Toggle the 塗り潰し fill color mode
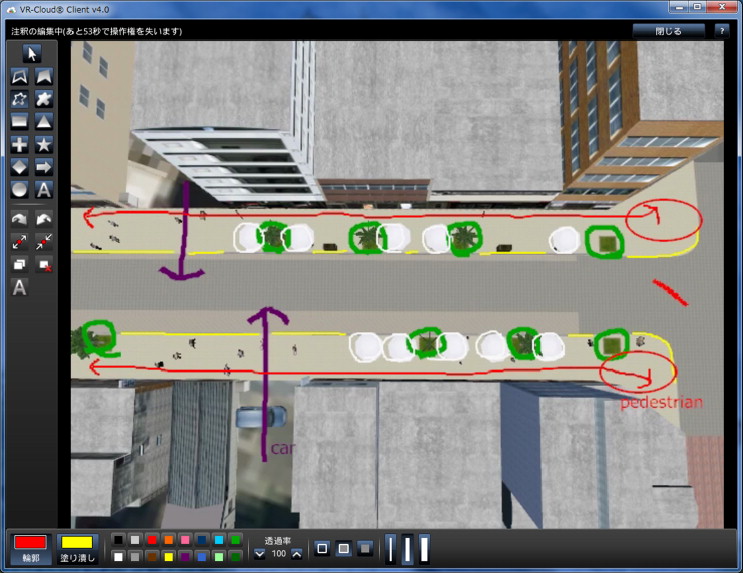 click(76, 547)
